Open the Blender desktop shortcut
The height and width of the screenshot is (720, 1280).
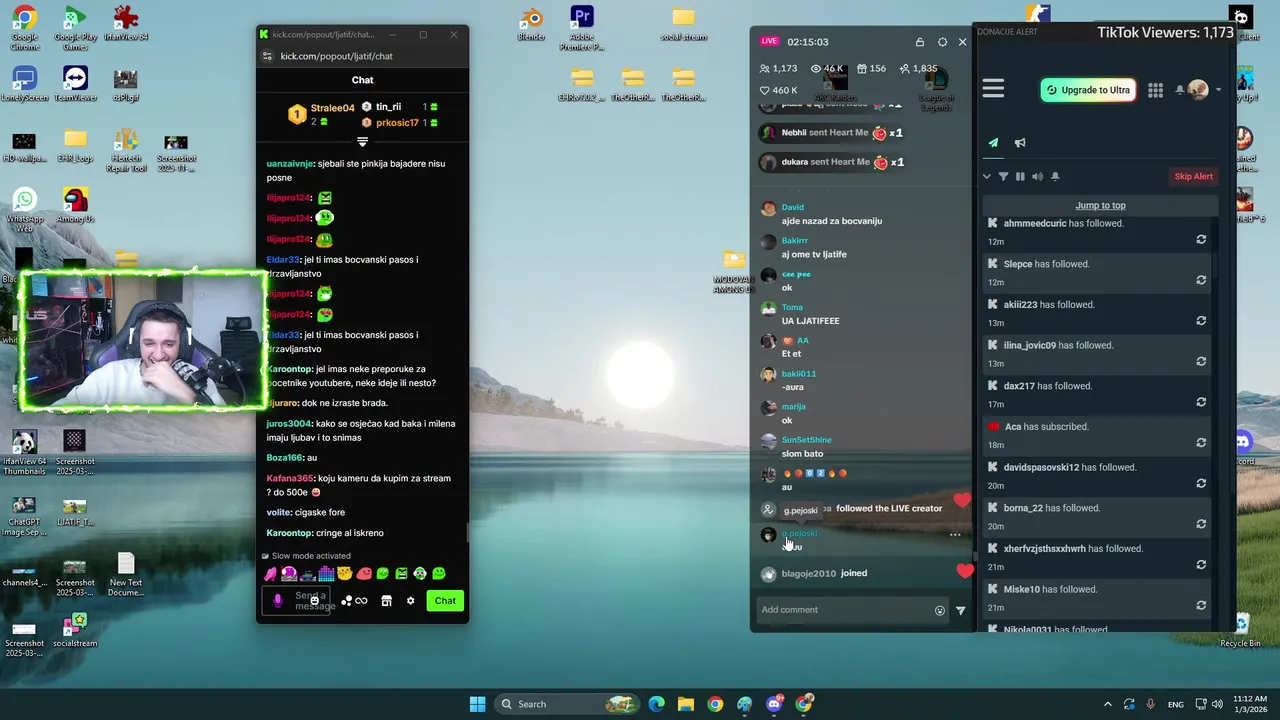[531, 24]
